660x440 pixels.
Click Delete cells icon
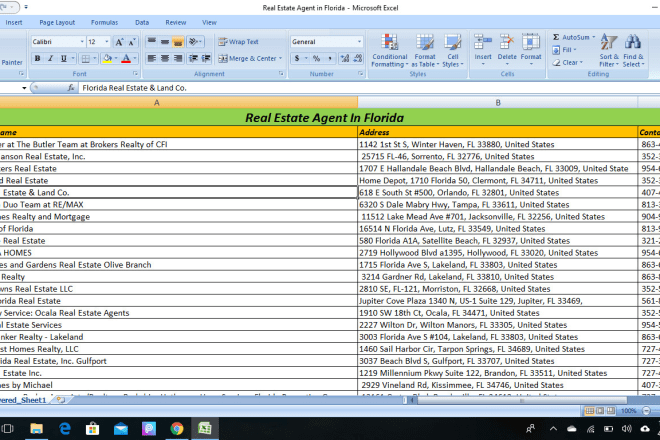507,43
